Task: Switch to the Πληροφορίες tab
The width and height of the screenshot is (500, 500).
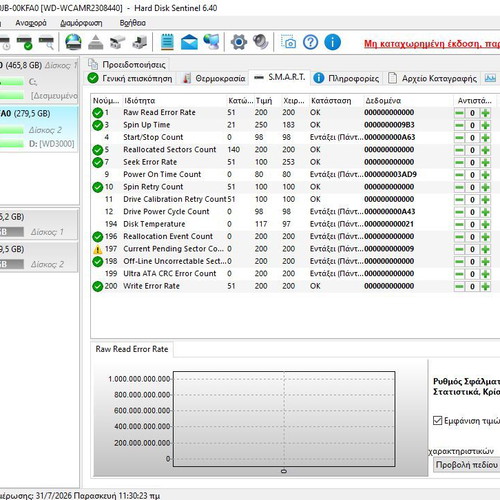Action: [347, 78]
